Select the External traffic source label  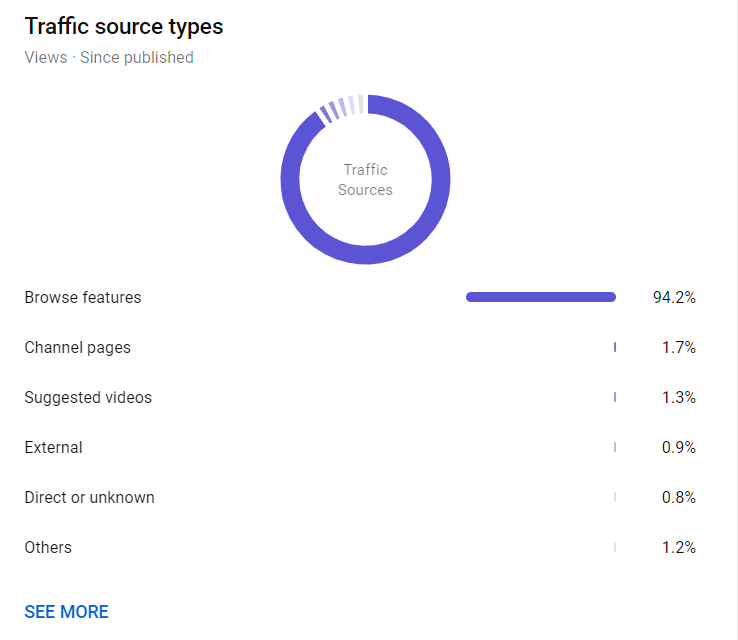[x=53, y=448]
